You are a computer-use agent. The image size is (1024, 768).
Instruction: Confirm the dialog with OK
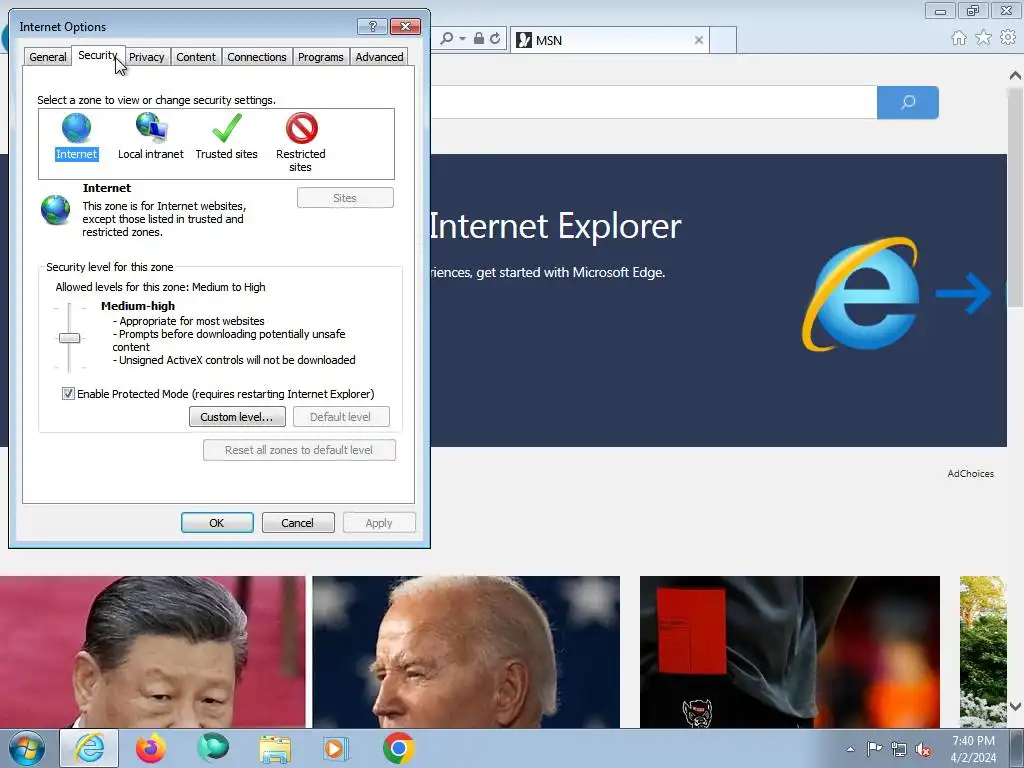(217, 522)
